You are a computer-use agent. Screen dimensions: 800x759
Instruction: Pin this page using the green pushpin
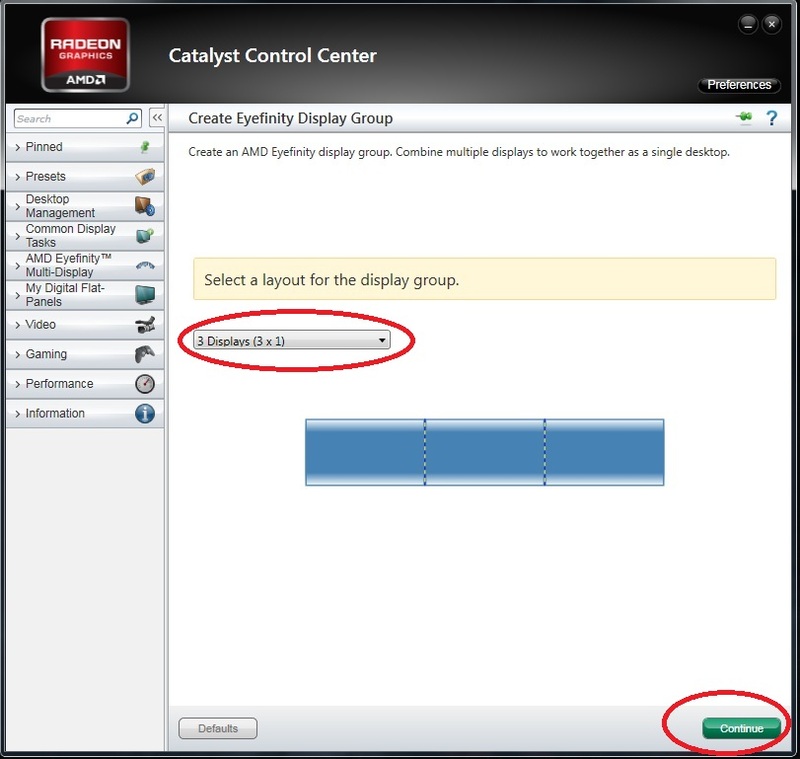click(x=744, y=117)
